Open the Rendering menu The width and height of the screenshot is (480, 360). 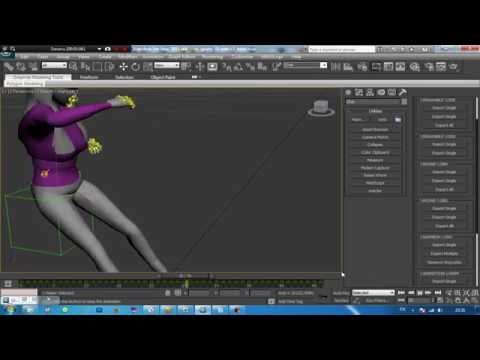[x=212, y=57]
